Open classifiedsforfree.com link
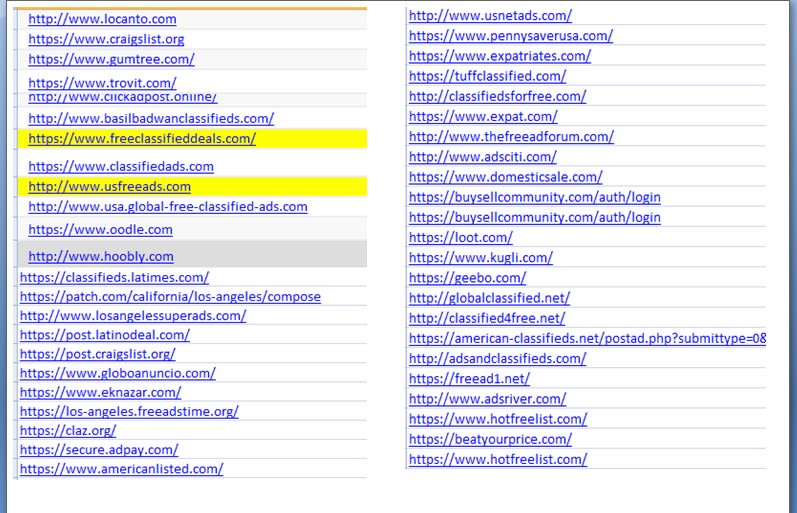The image size is (797, 513). (x=497, y=97)
